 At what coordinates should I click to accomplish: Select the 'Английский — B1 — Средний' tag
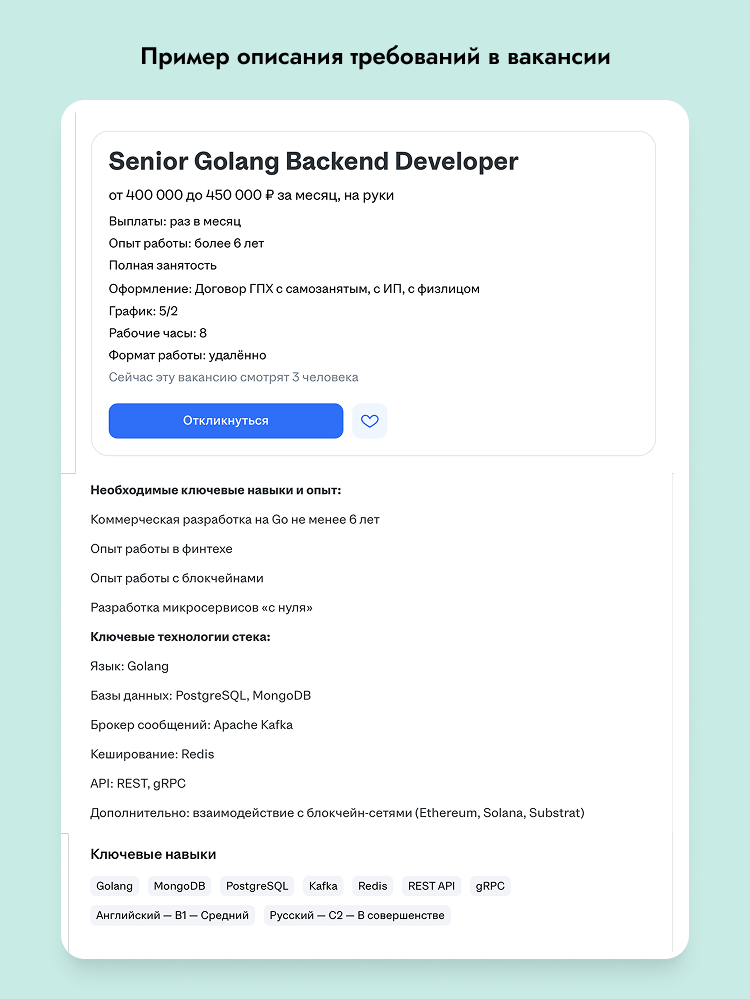click(172, 915)
